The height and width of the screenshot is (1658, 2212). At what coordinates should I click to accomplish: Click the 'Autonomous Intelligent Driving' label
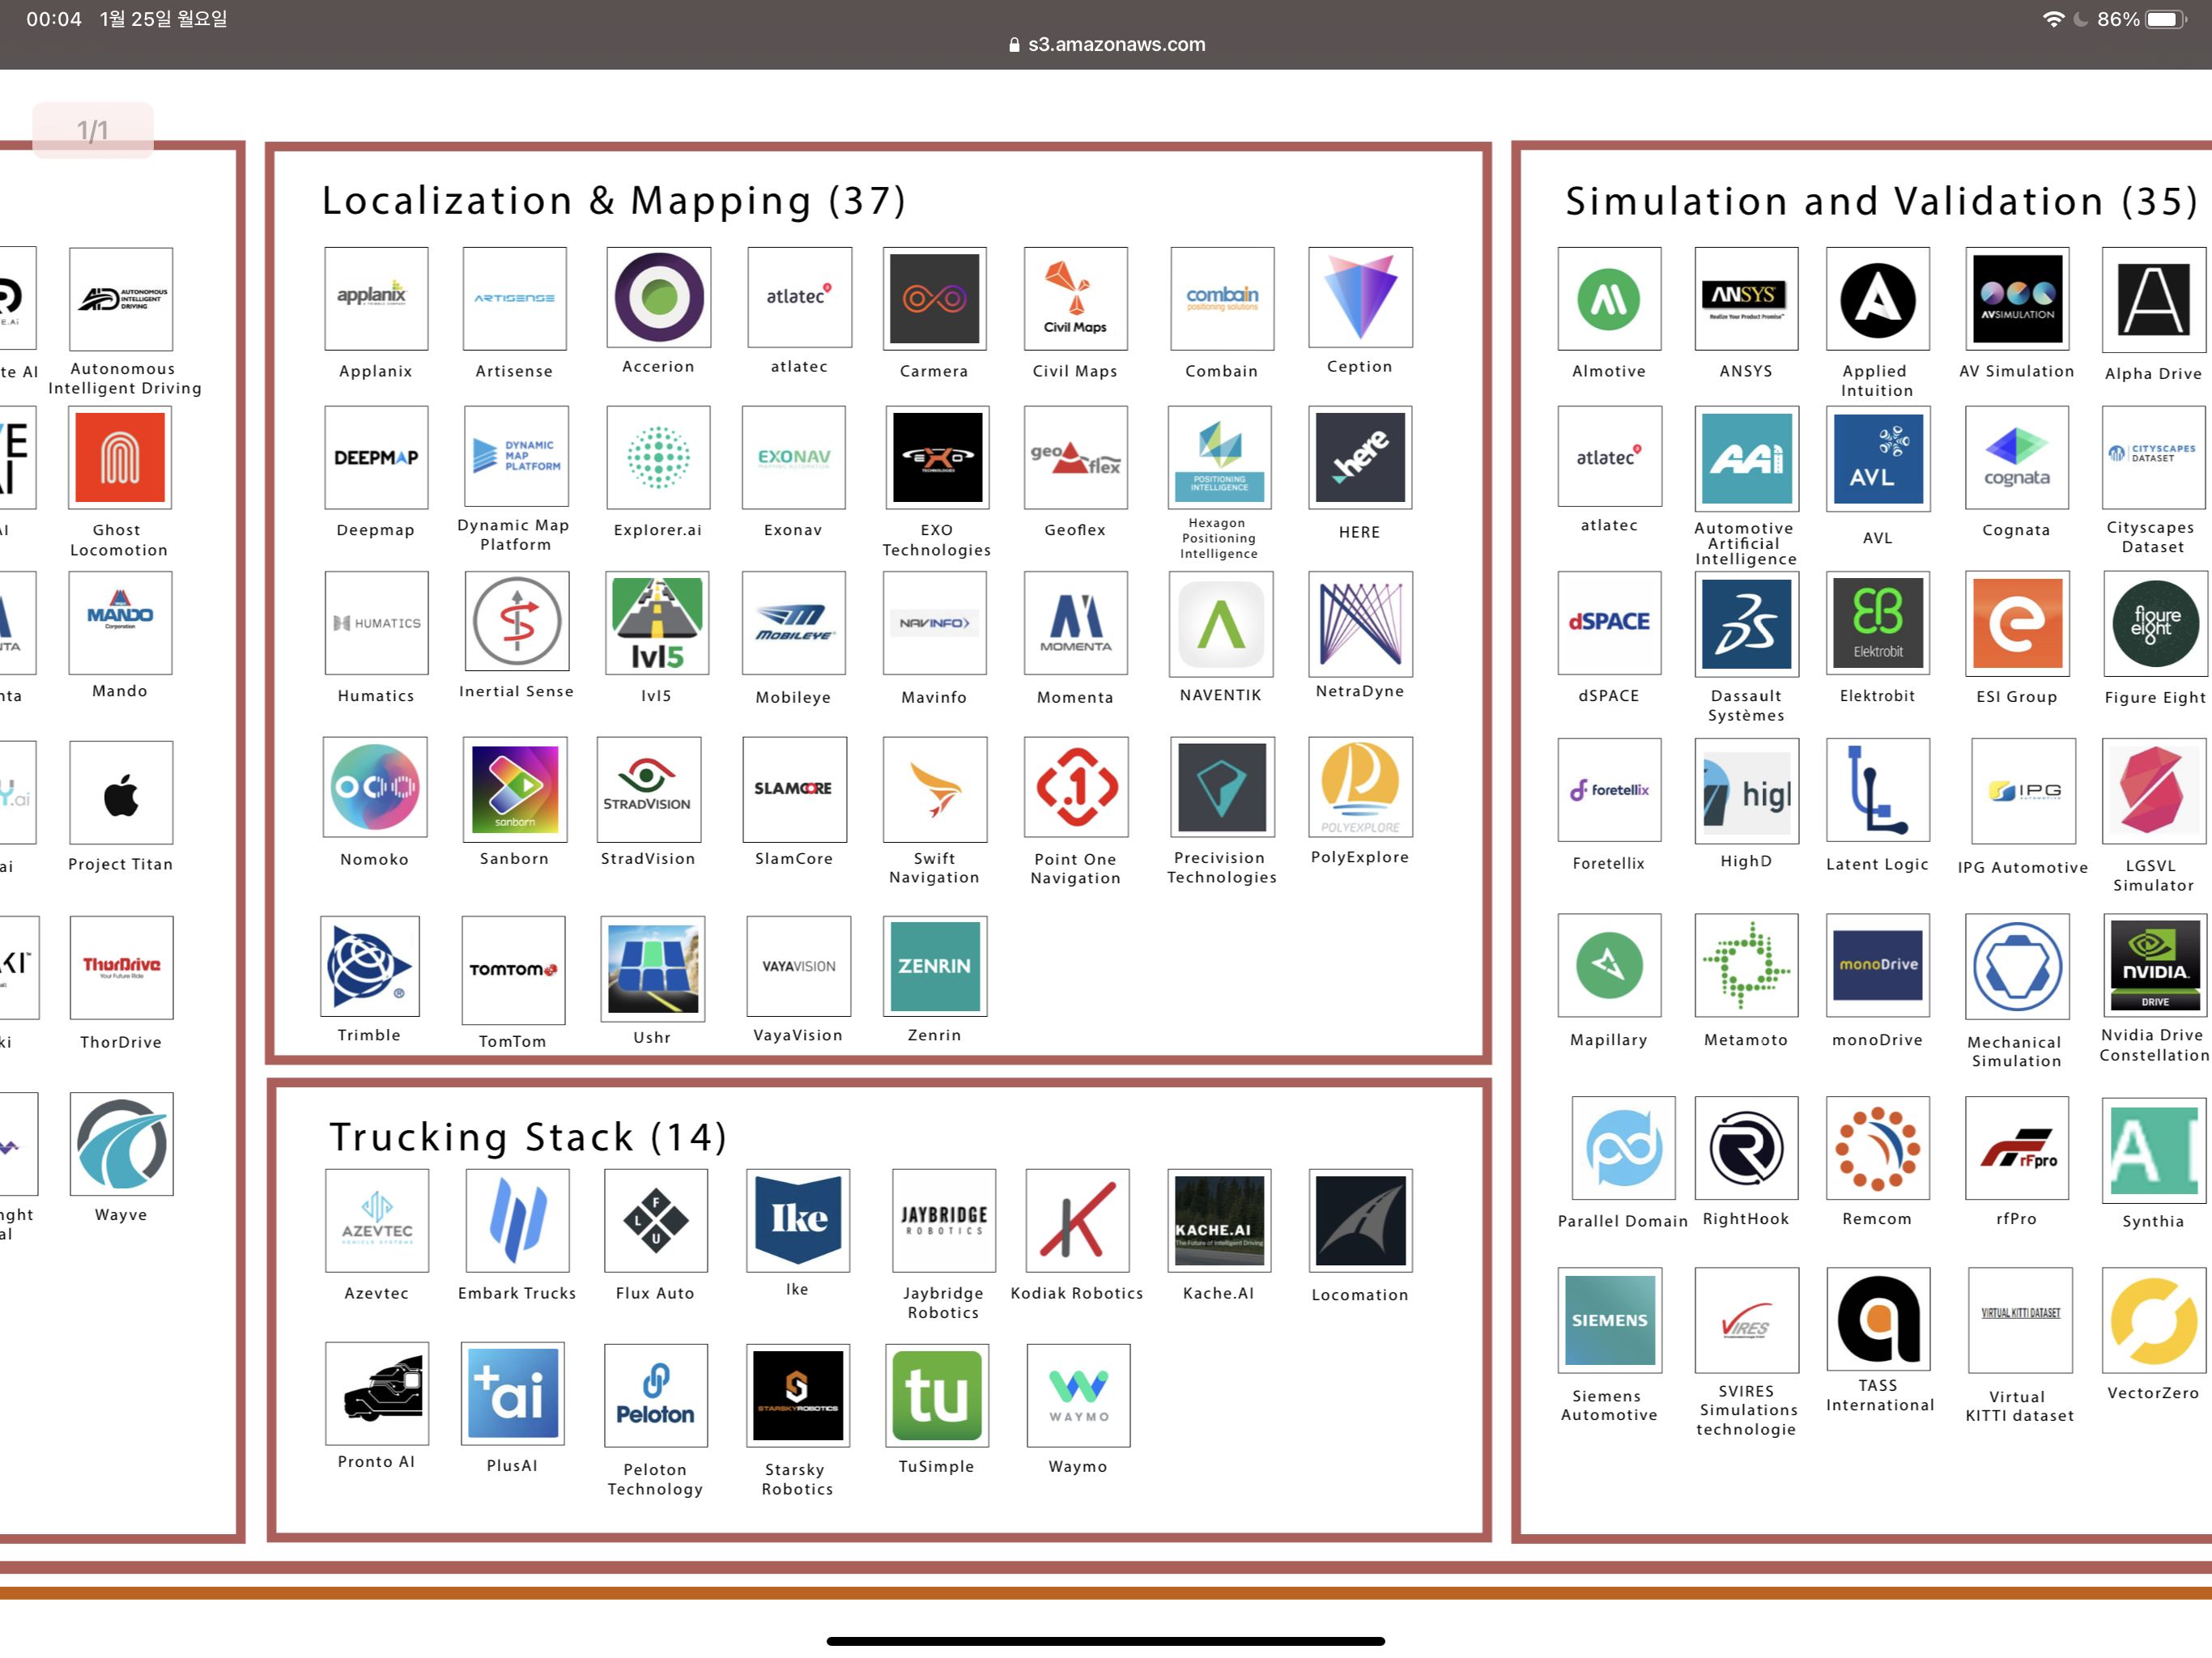[x=125, y=378]
